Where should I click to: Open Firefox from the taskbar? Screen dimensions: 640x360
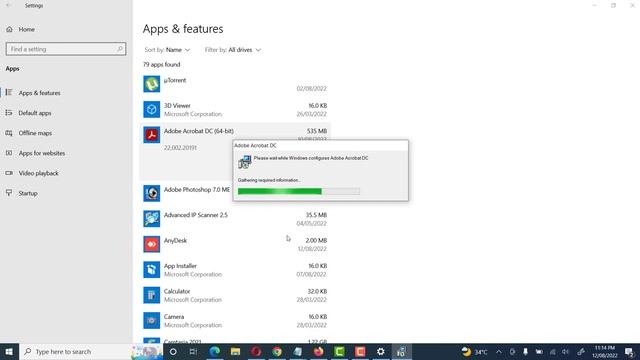(319, 351)
